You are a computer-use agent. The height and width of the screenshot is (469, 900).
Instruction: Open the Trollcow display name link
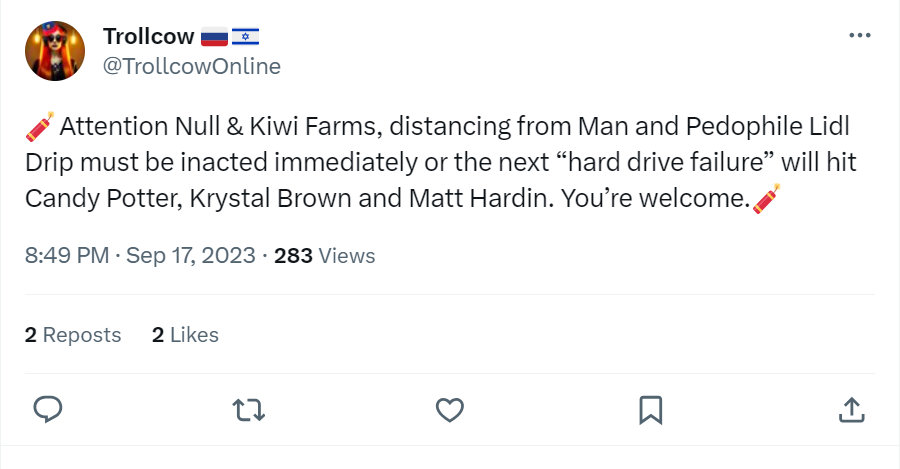coord(149,36)
